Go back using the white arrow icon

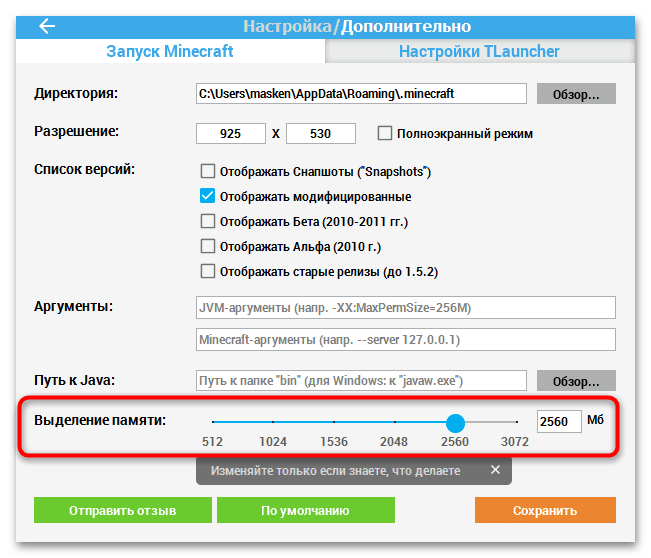click(x=47, y=26)
